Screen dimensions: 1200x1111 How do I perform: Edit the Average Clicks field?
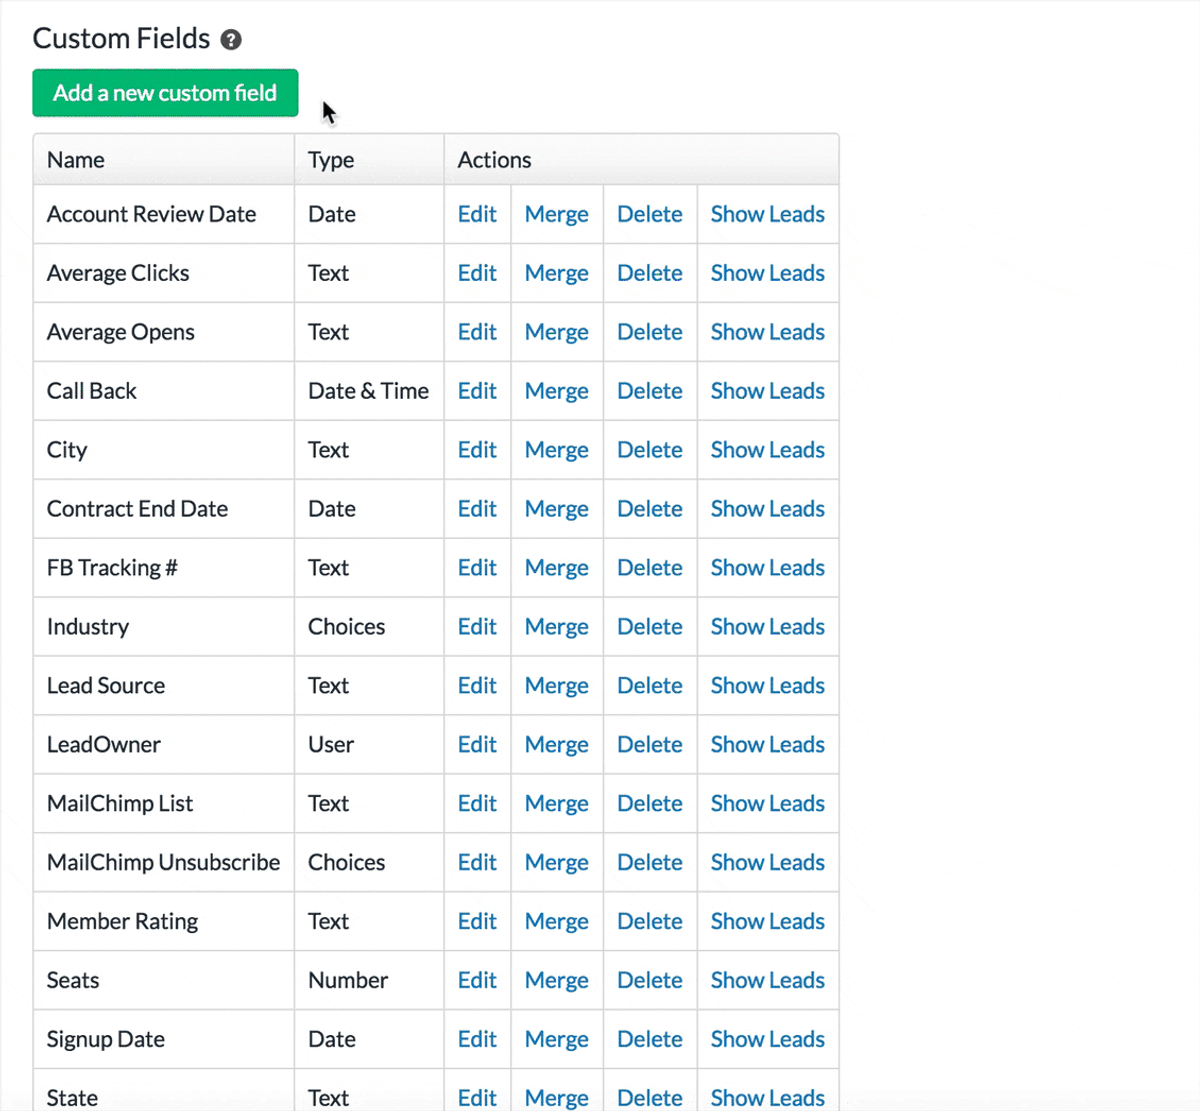477,273
